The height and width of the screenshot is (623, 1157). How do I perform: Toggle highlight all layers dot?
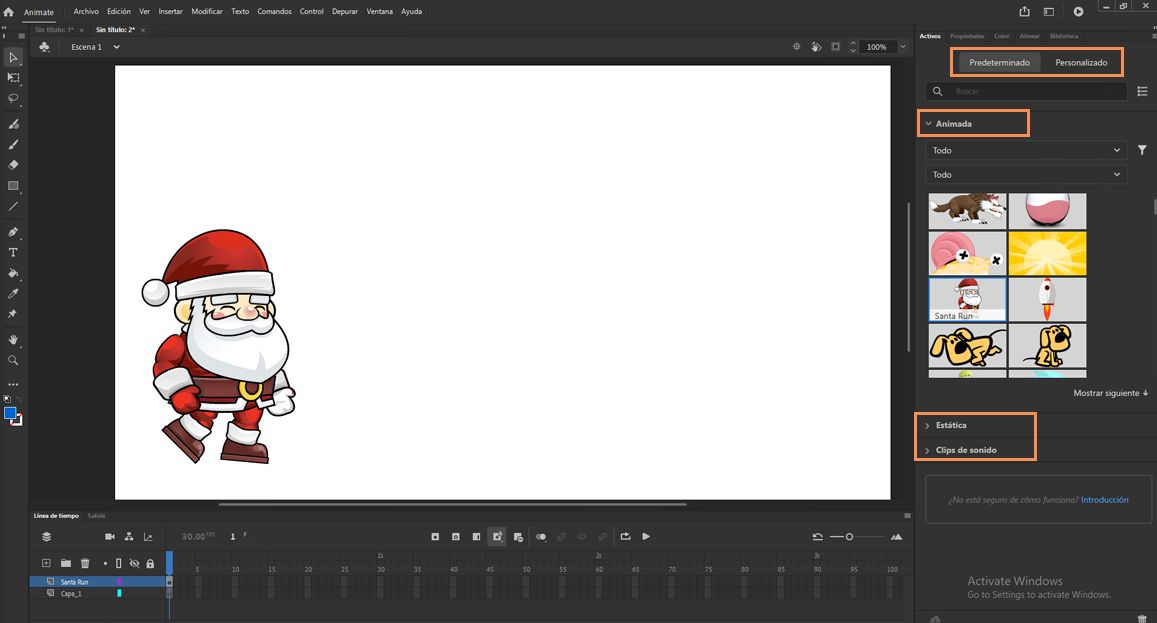(x=106, y=563)
